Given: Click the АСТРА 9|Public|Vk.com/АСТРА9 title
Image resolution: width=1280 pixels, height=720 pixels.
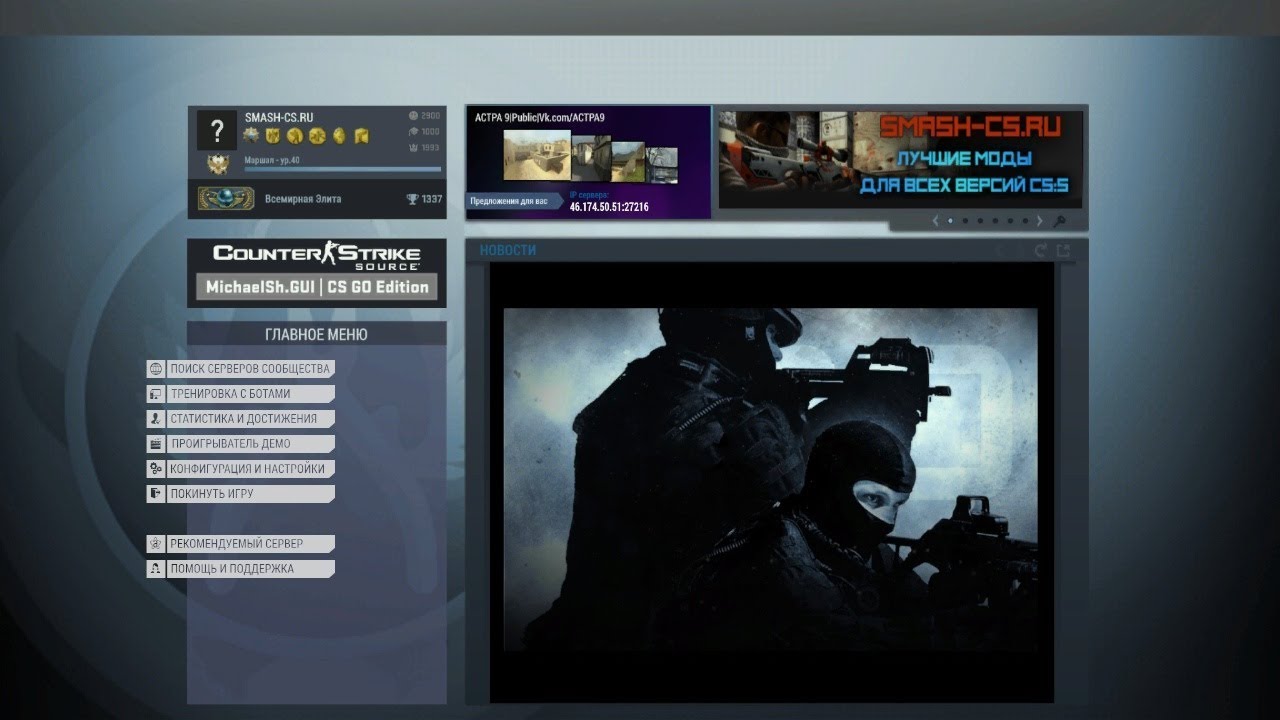Looking at the screenshot, I should tap(540, 118).
